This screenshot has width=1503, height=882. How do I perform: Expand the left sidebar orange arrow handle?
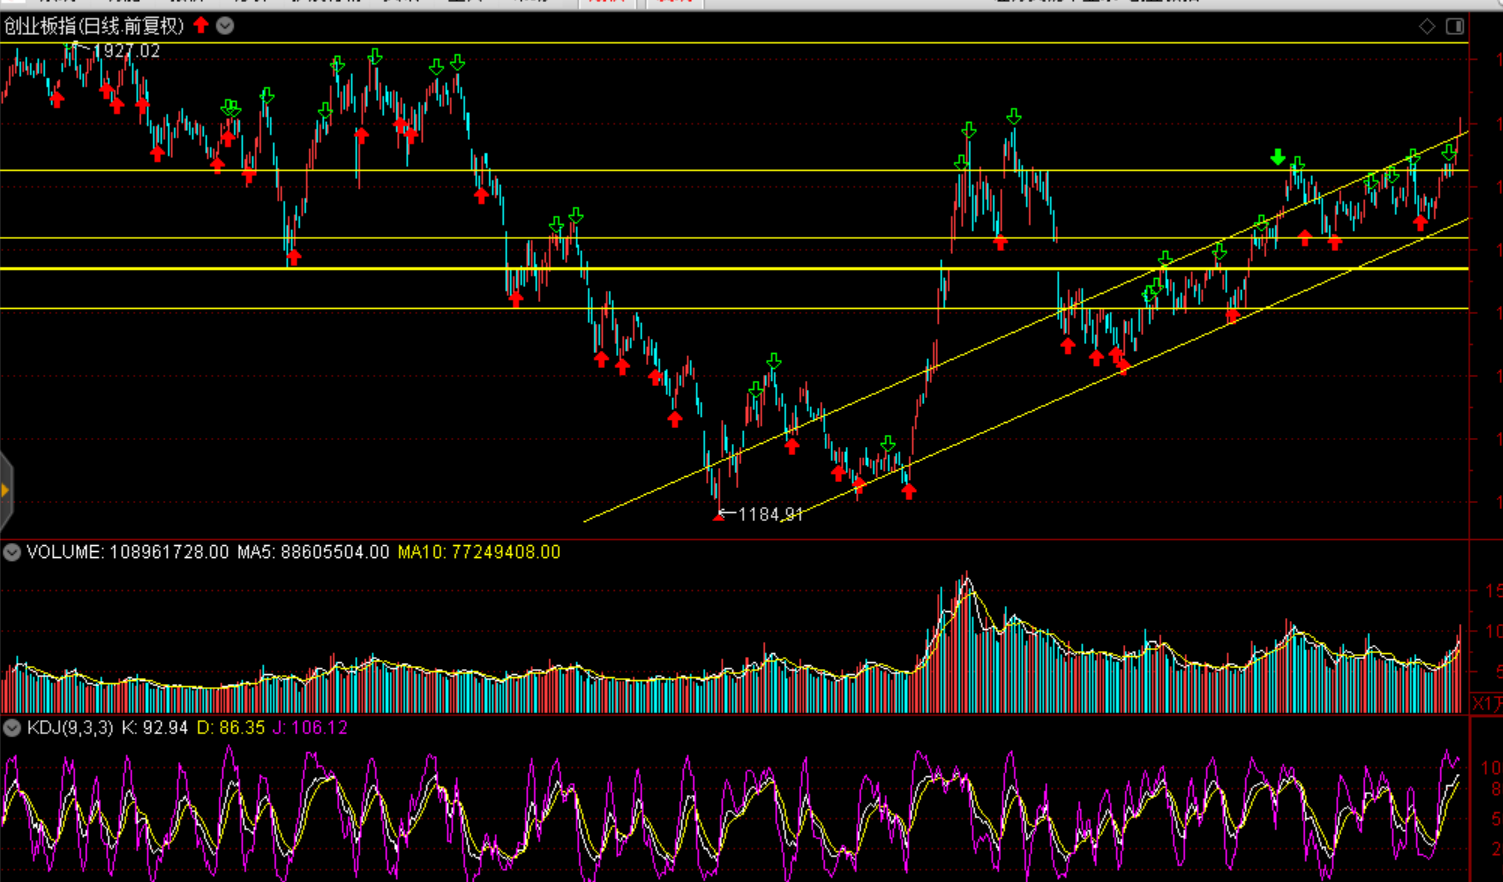coord(5,490)
